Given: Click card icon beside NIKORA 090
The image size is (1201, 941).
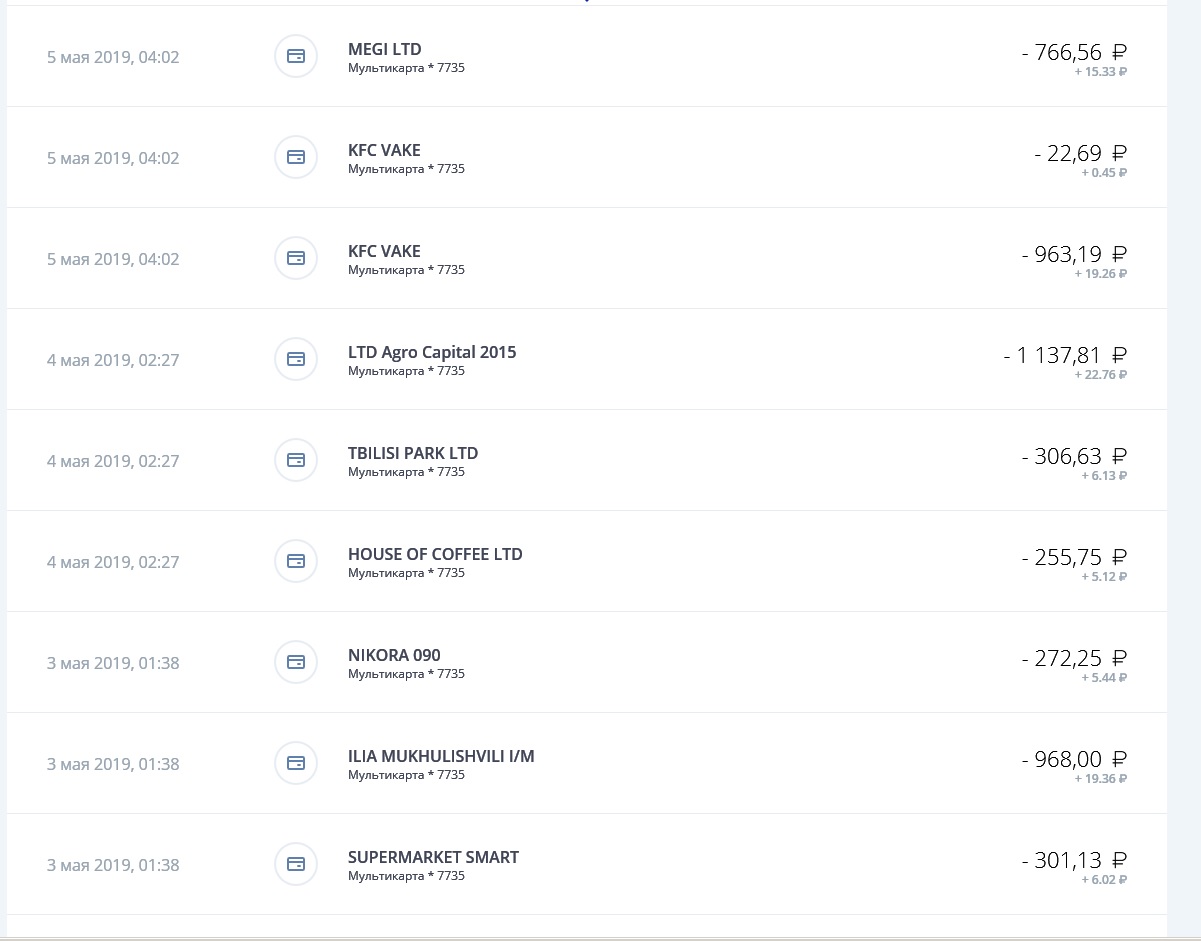Looking at the screenshot, I should tap(296, 662).
